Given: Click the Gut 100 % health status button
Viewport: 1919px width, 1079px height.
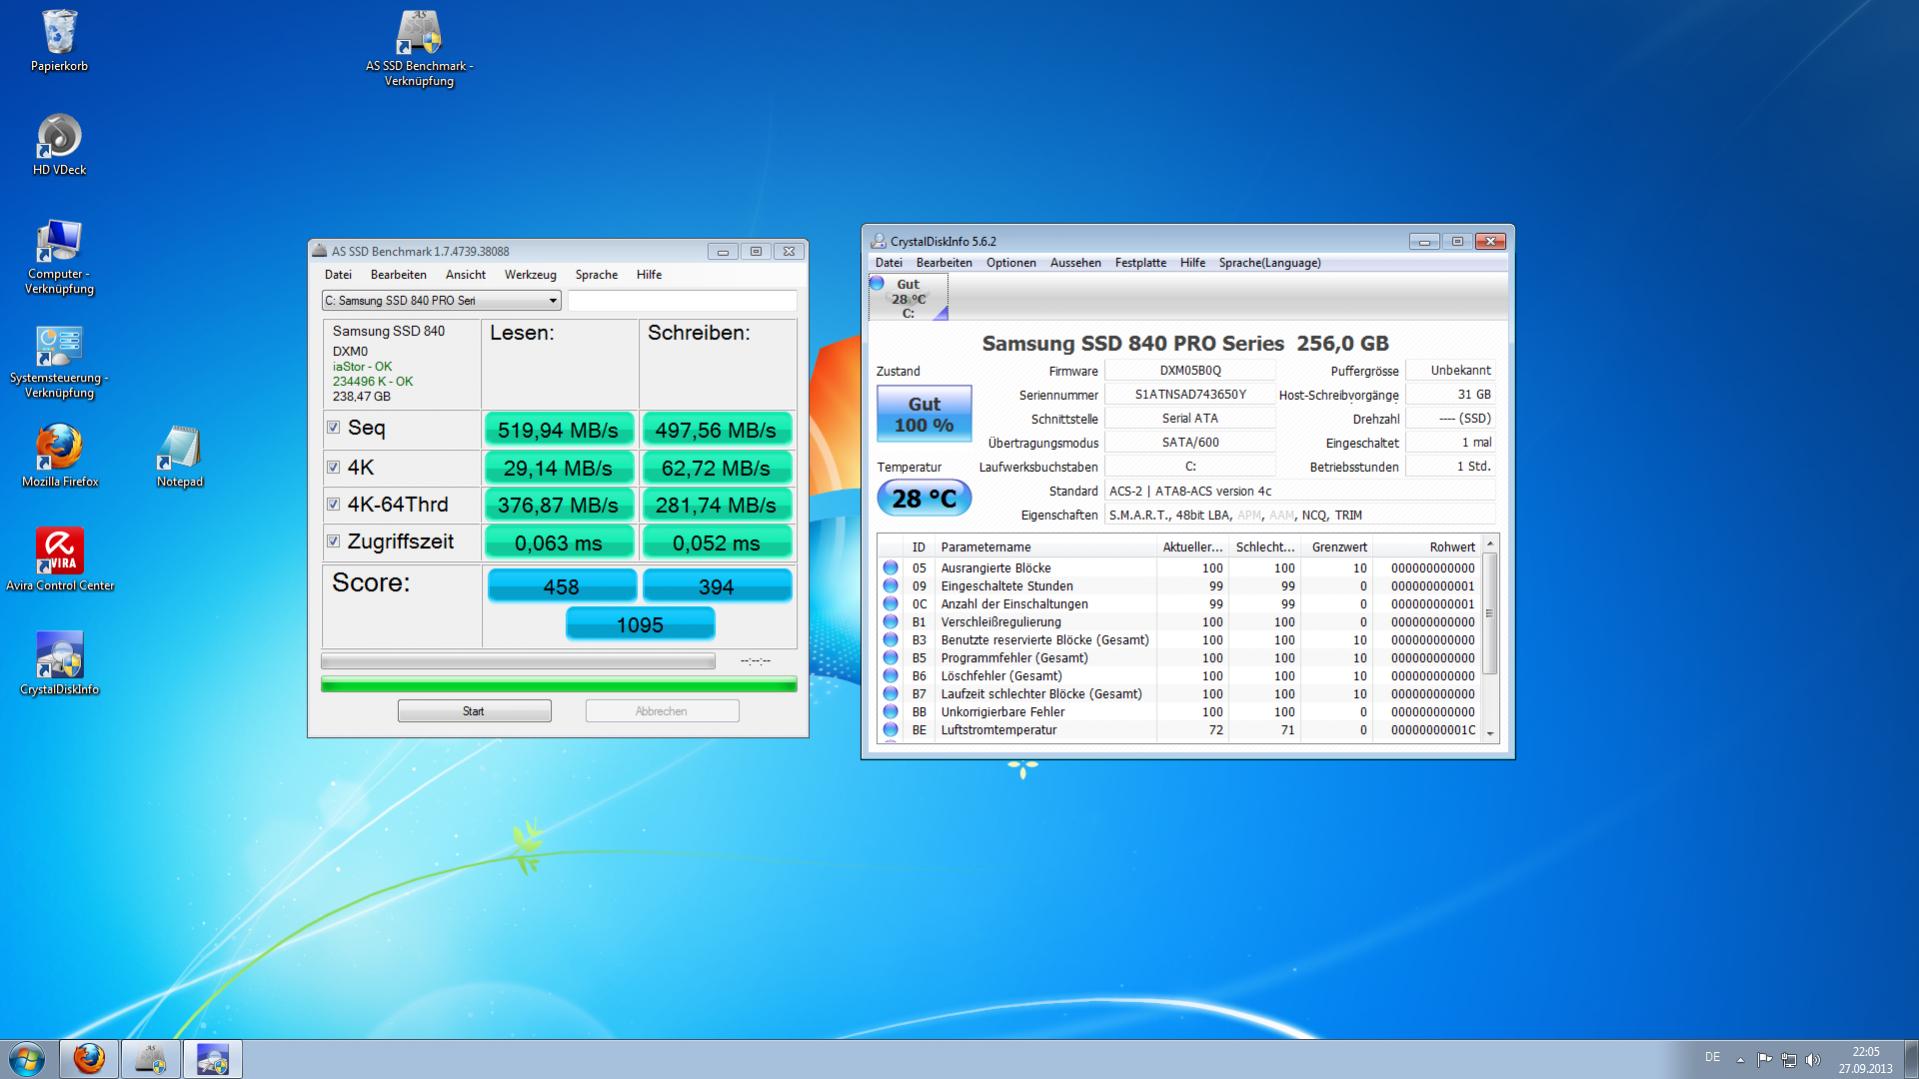Looking at the screenshot, I should [x=924, y=414].
